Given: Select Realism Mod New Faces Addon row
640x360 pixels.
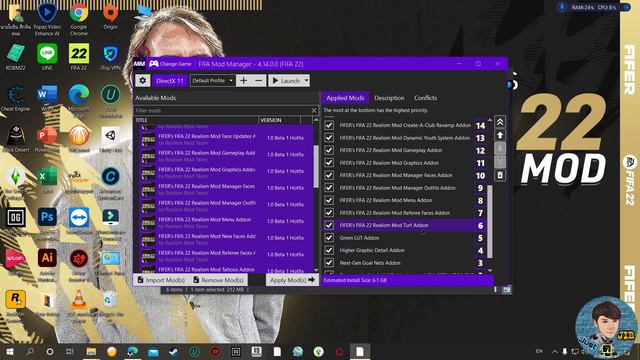Looking at the screenshot, I should click(x=227, y=238).
